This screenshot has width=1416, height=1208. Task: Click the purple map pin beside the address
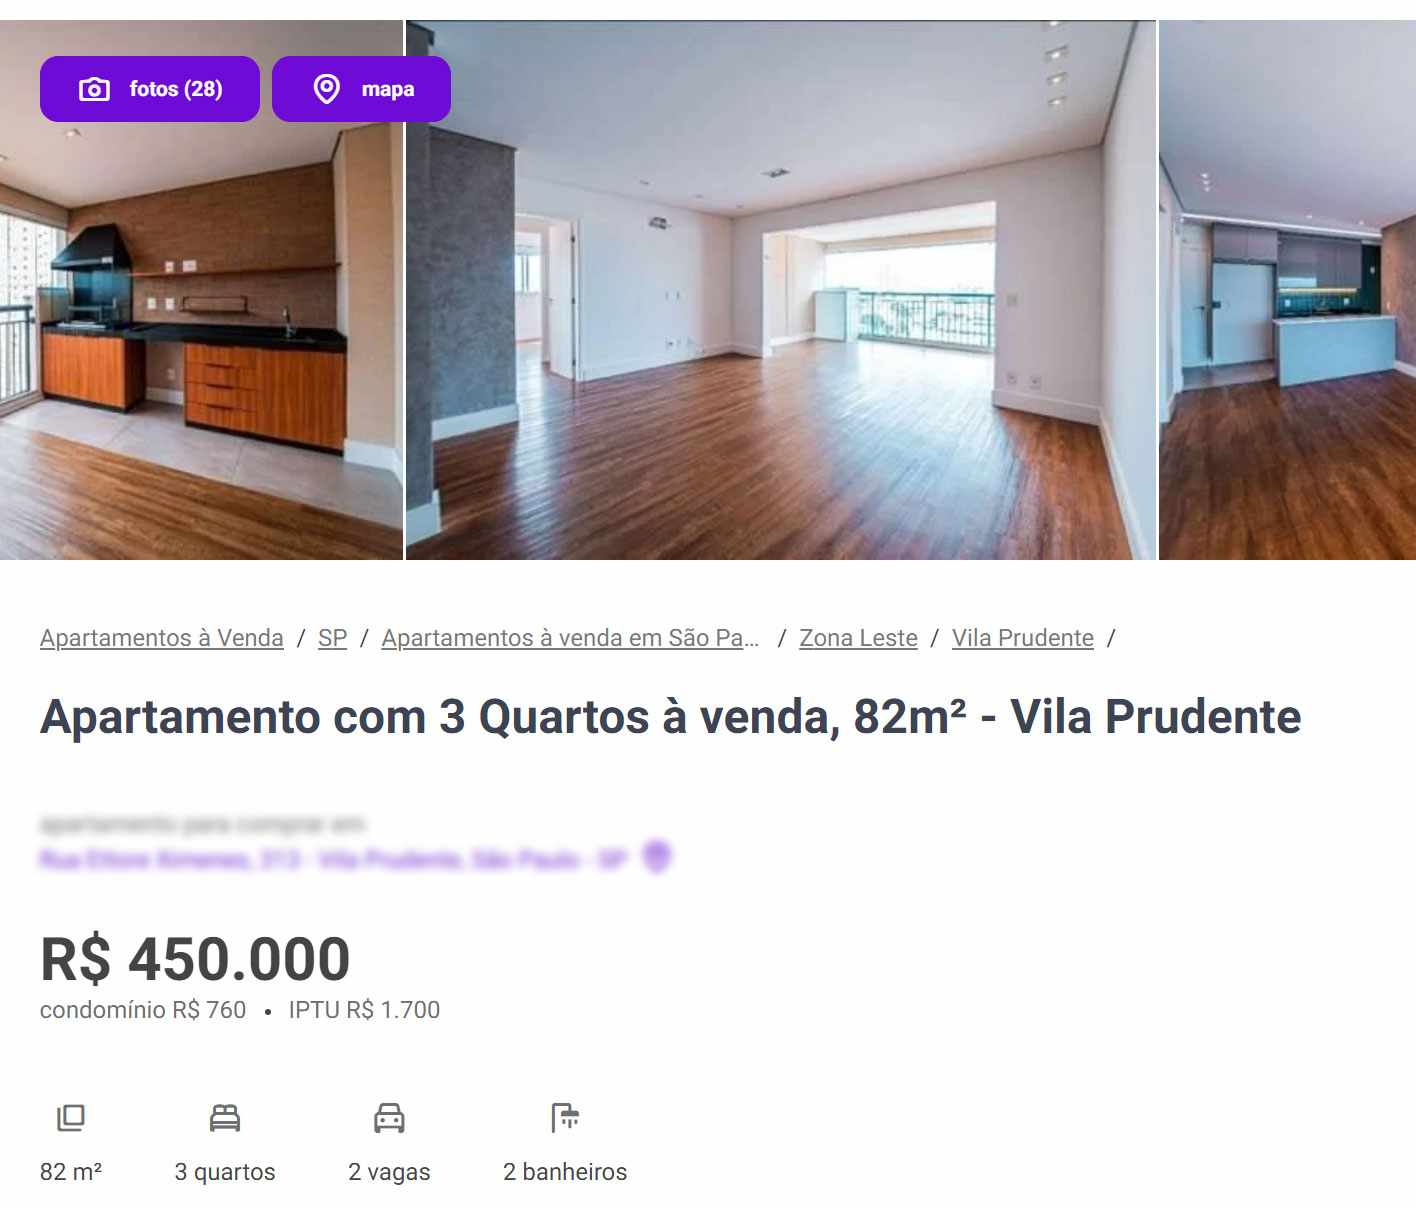coord(657,857)
